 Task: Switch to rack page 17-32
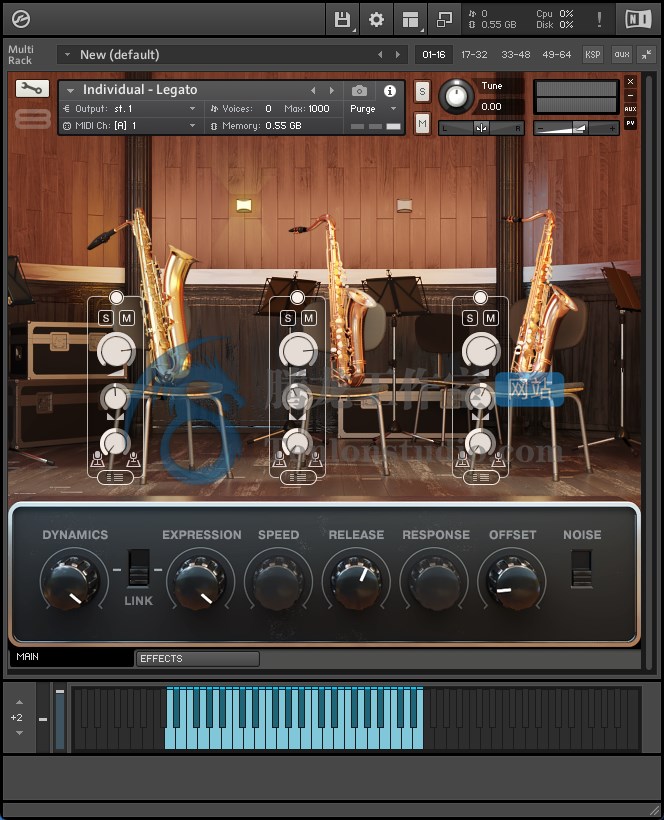(x=474, y=54)
